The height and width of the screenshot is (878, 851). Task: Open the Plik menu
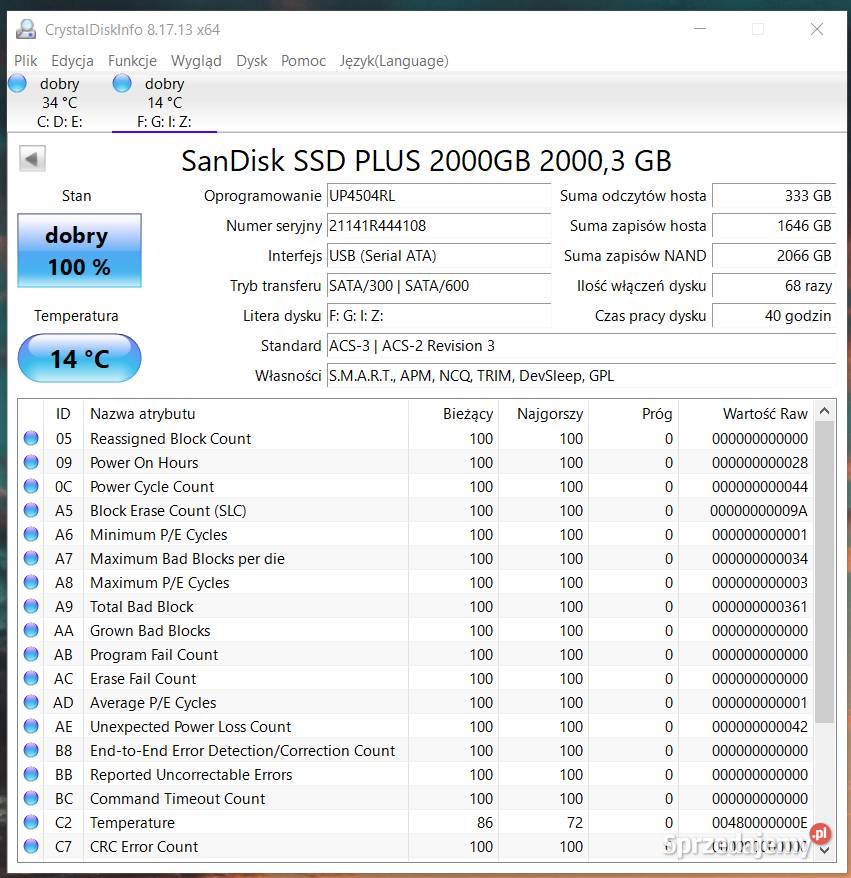click(x=26, y=60)
